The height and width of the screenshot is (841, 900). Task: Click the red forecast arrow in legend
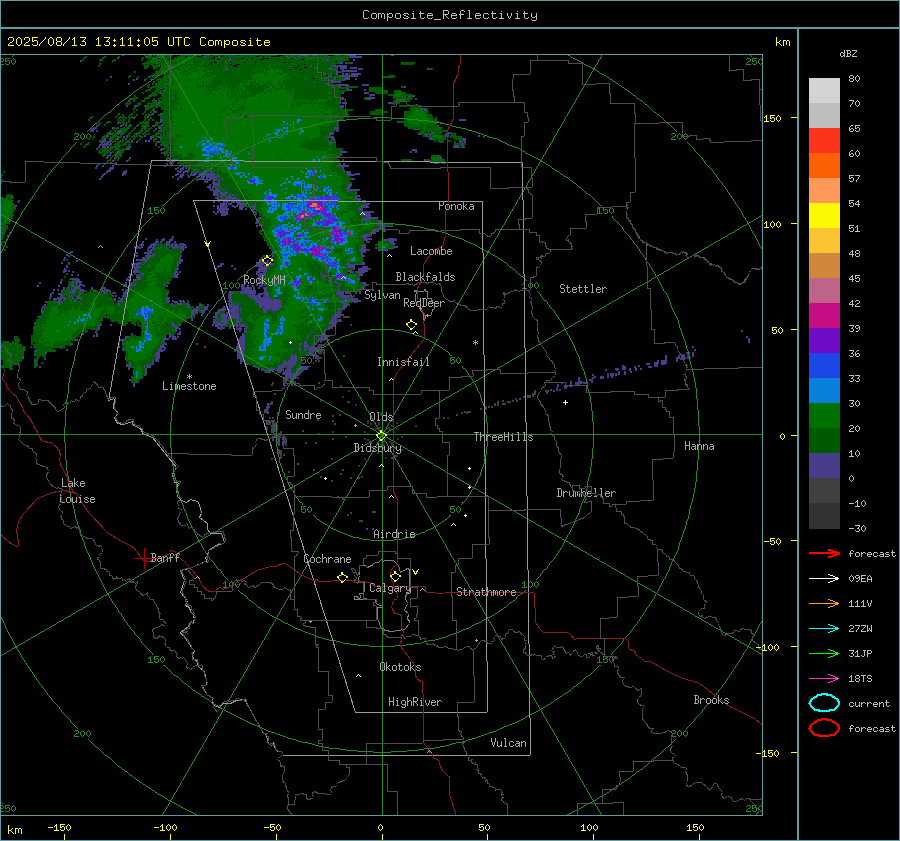pos(824,553)
